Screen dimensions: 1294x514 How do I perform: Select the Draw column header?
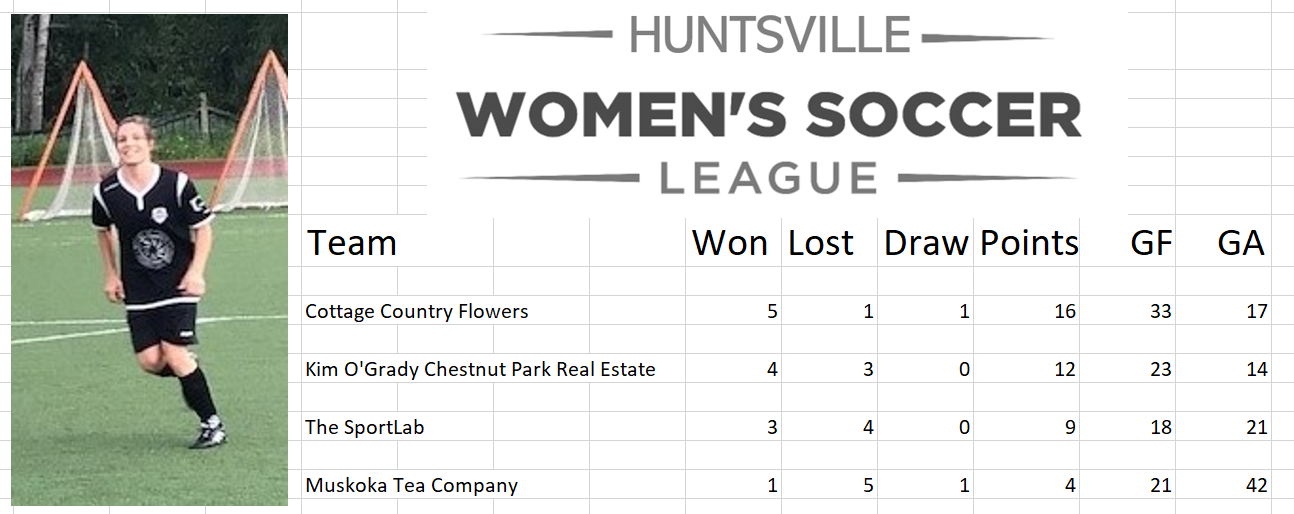click(926, 243)
